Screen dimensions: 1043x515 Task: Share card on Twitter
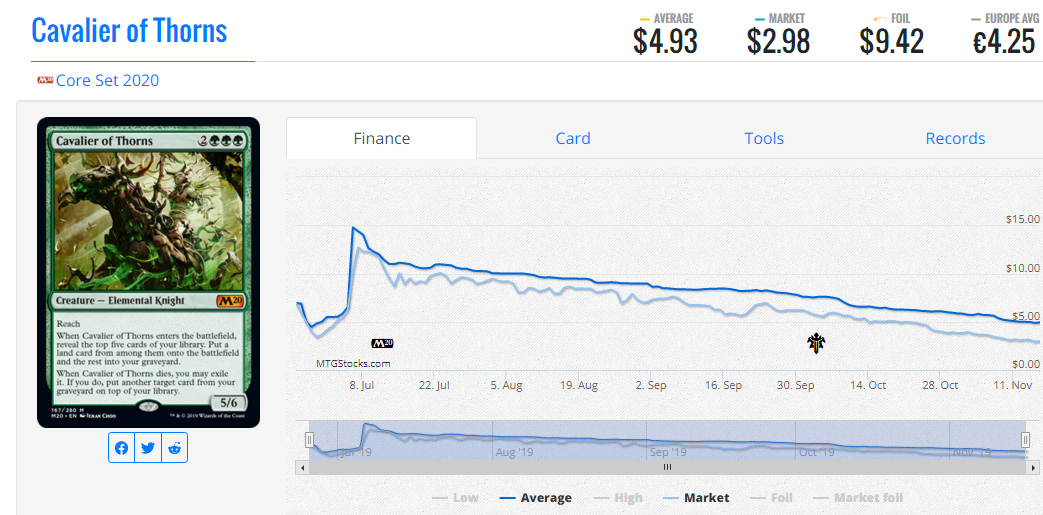pos(148,448)
